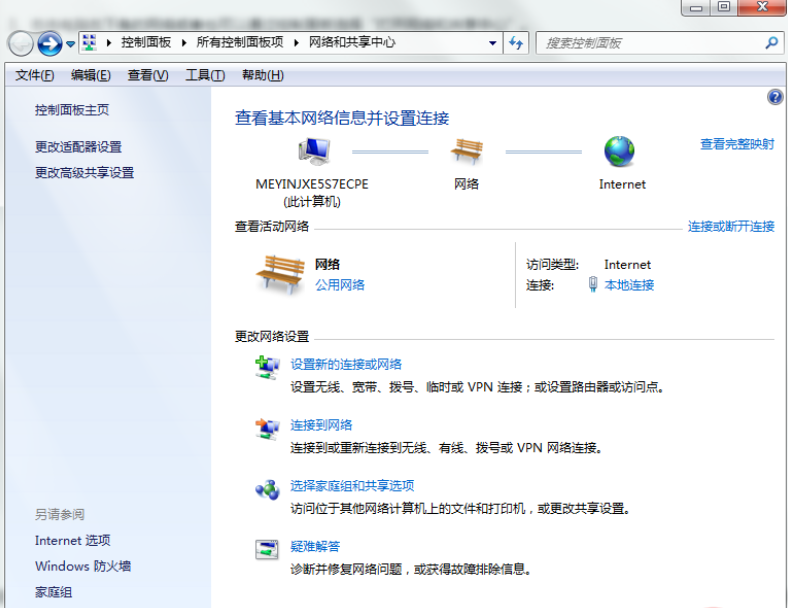Click the Internet globe icon
This screenshot has height=608, width=788.
[x=619, y=151]
